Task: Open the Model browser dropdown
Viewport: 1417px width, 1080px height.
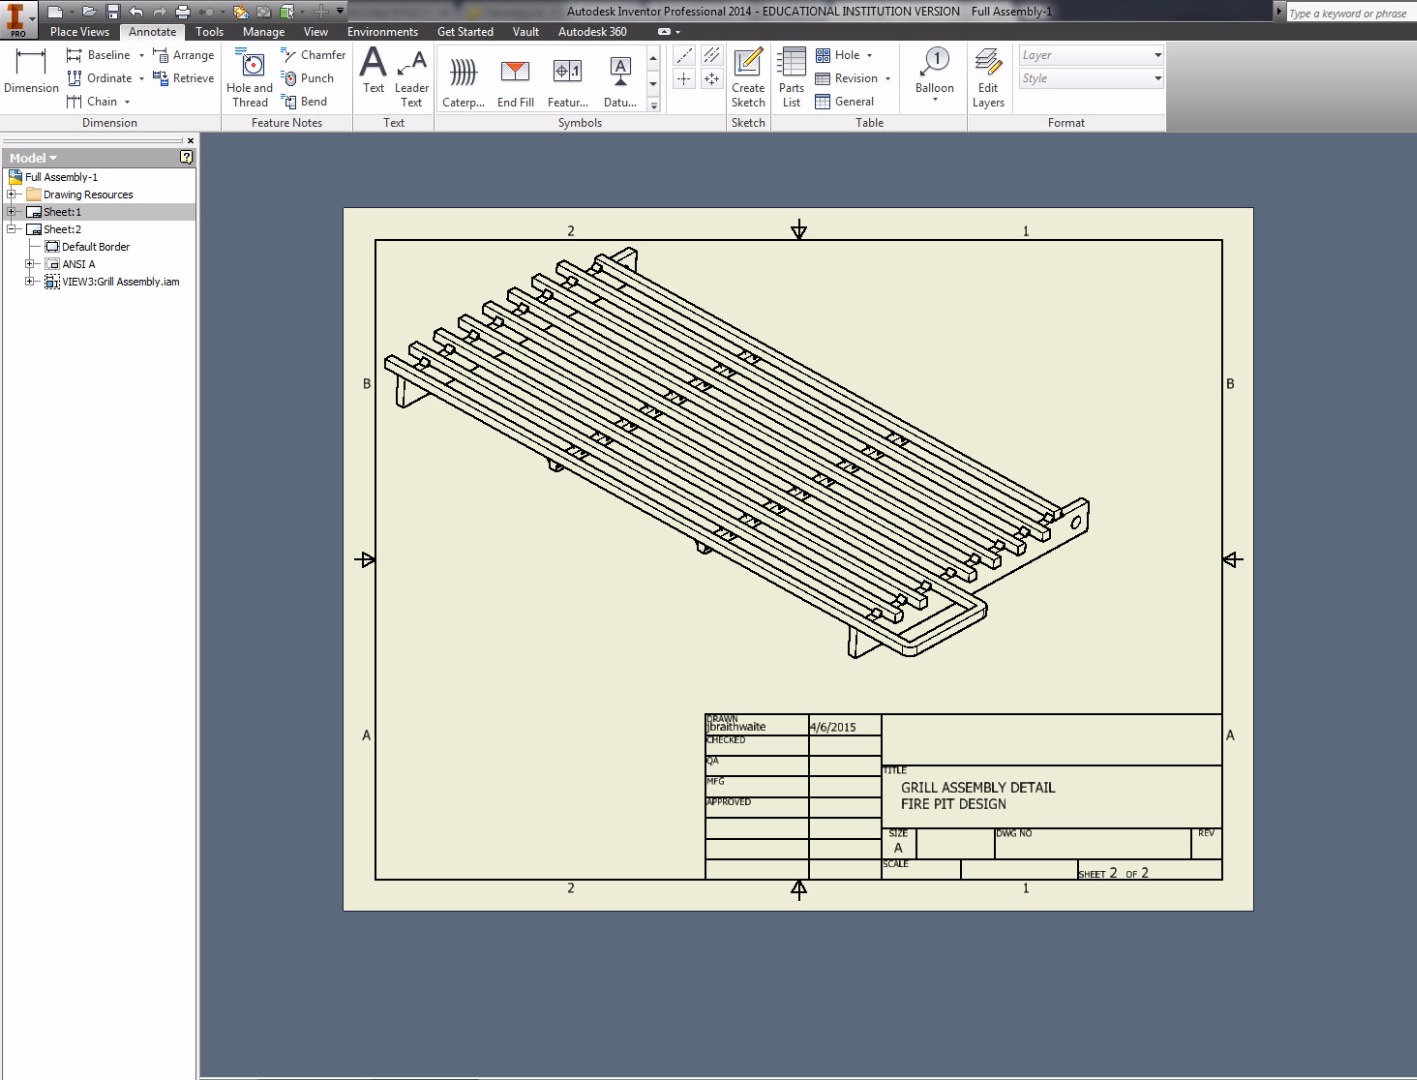Action: (33, 158)
